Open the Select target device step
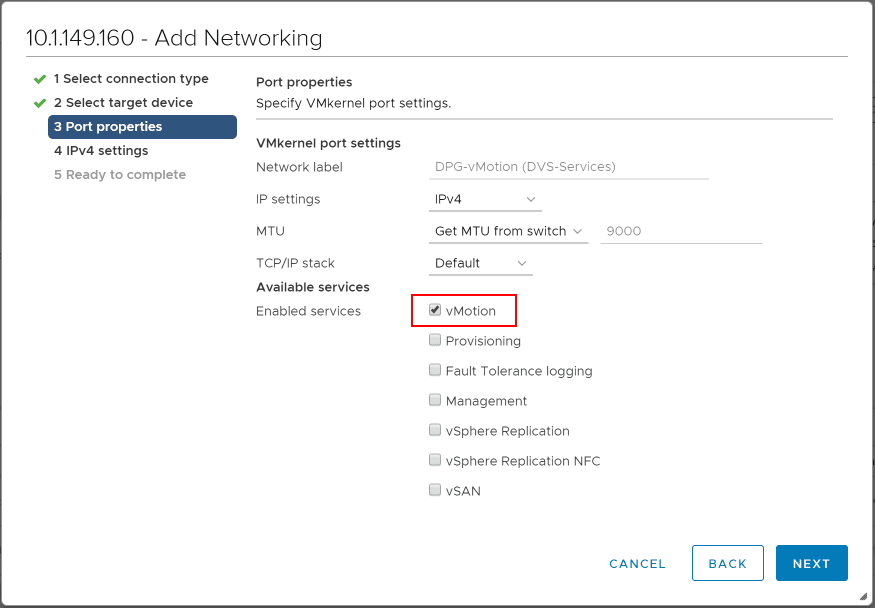 point(127,102)
